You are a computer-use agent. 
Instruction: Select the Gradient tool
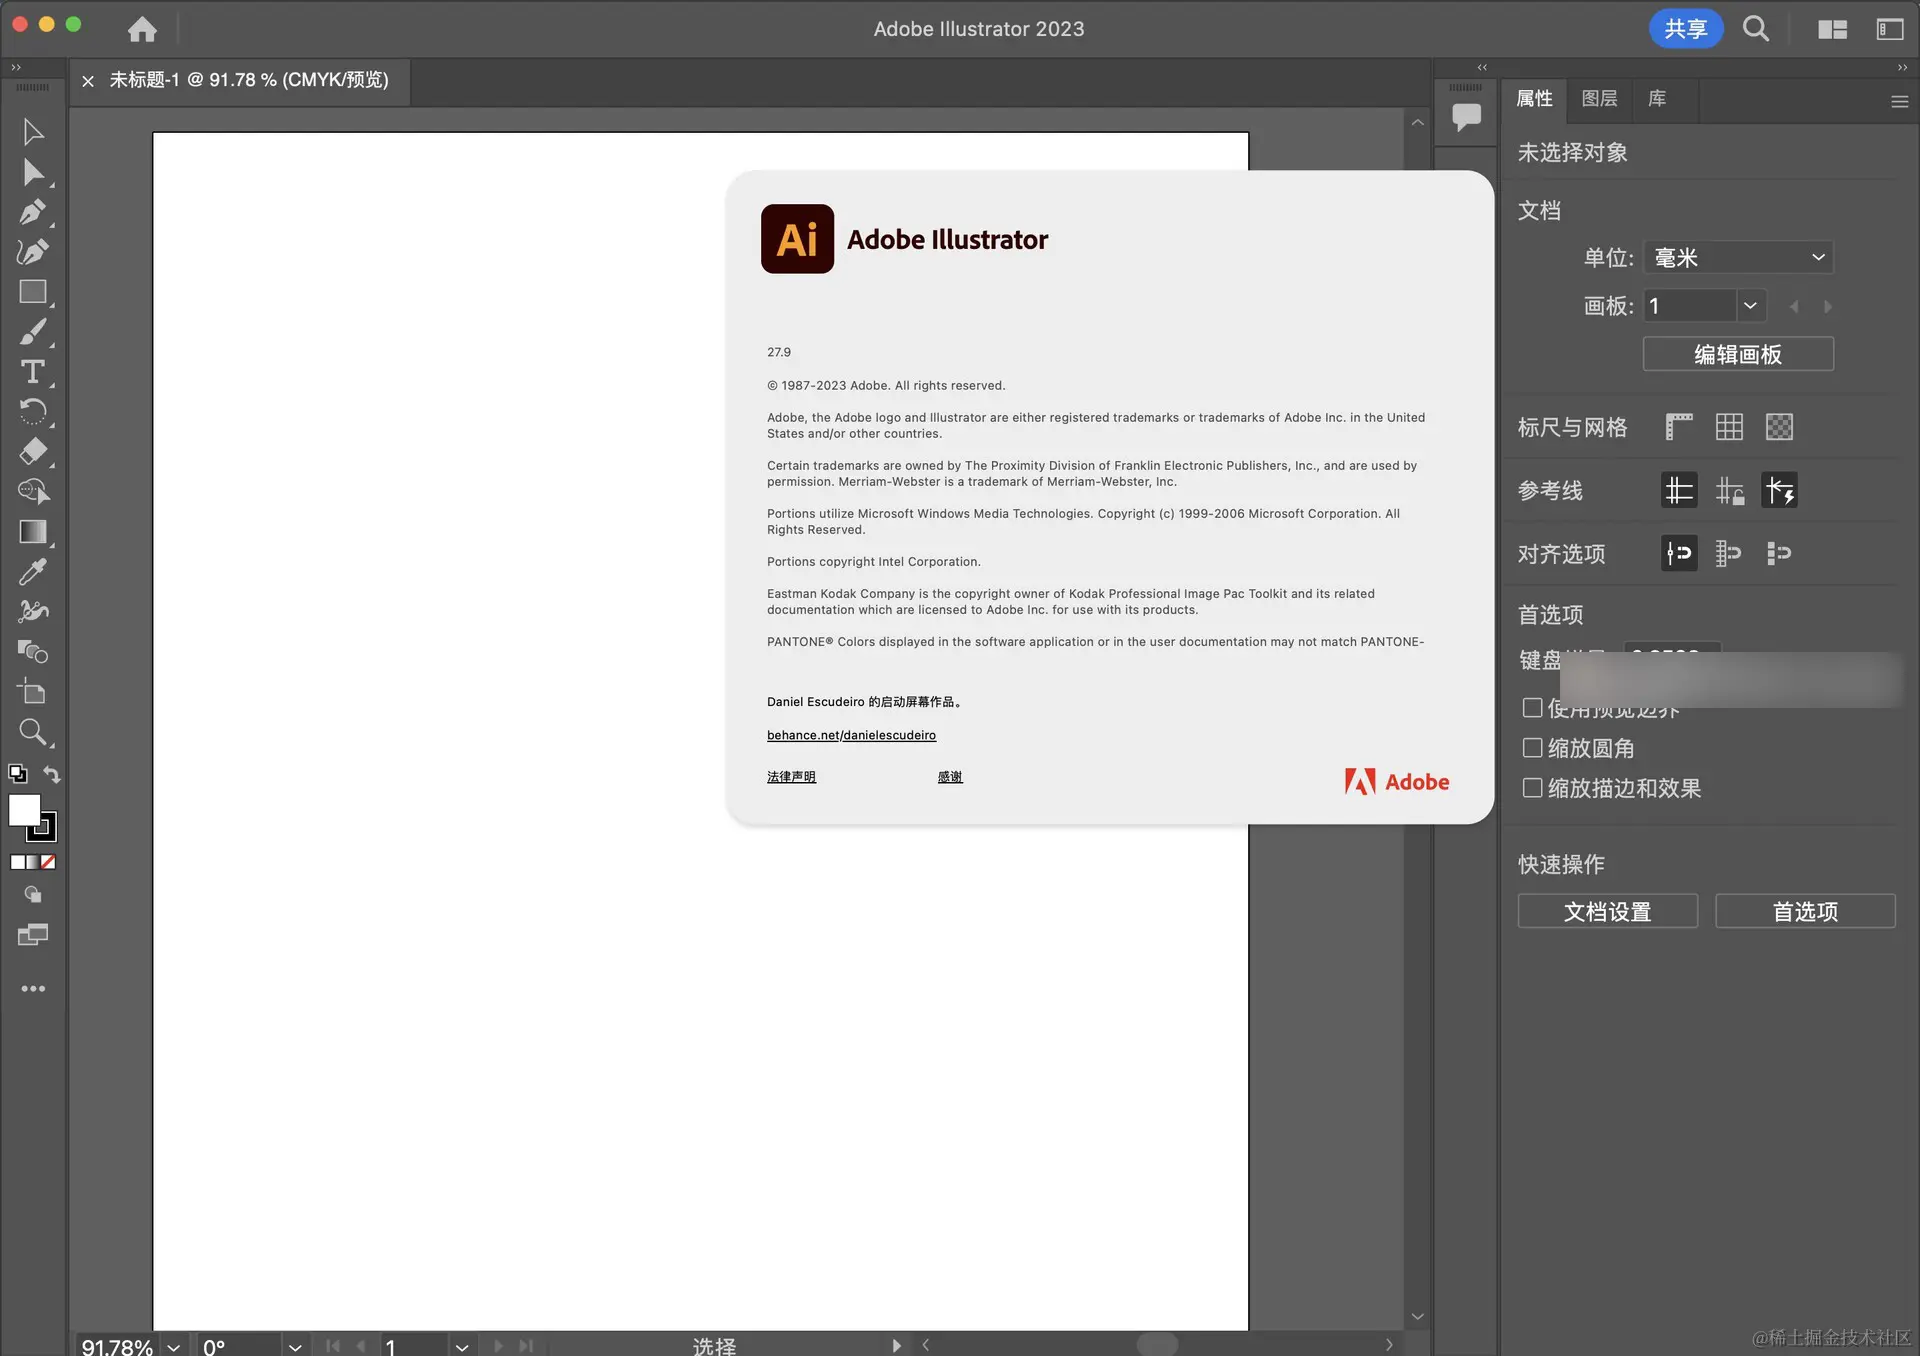click(32, 532)
